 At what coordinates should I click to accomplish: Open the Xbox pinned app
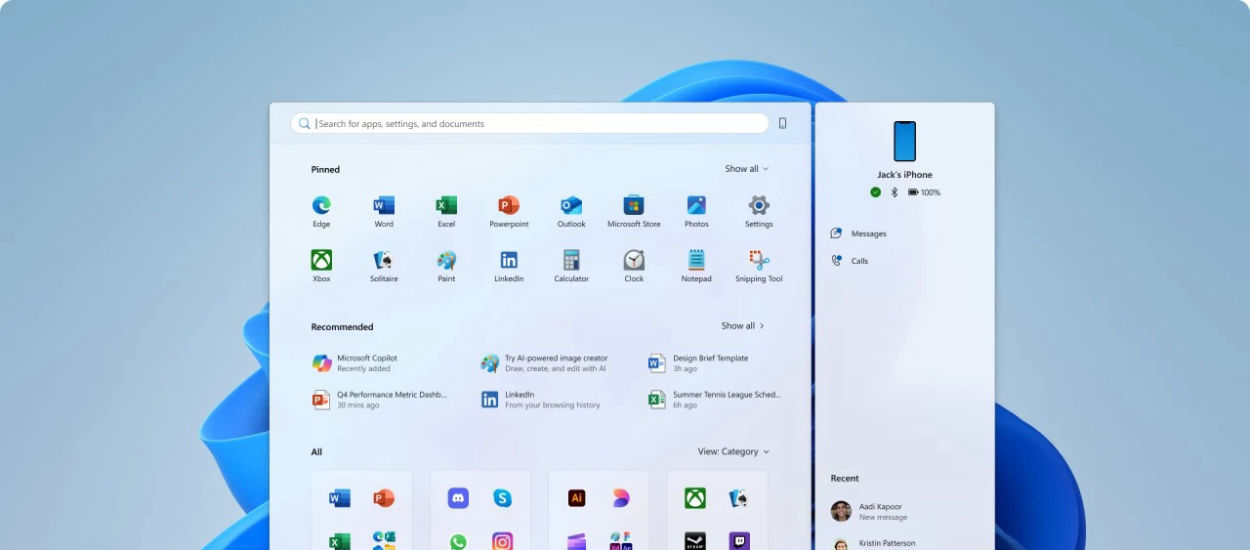pyautogui.click(x=321, y=261)
